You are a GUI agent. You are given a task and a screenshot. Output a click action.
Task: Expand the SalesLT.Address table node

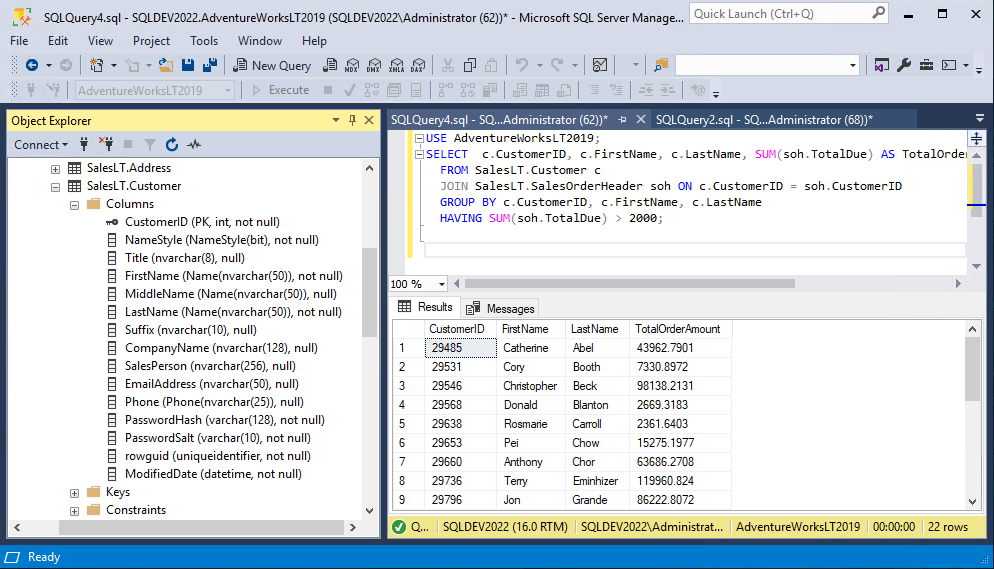click(x=56, y=169)
